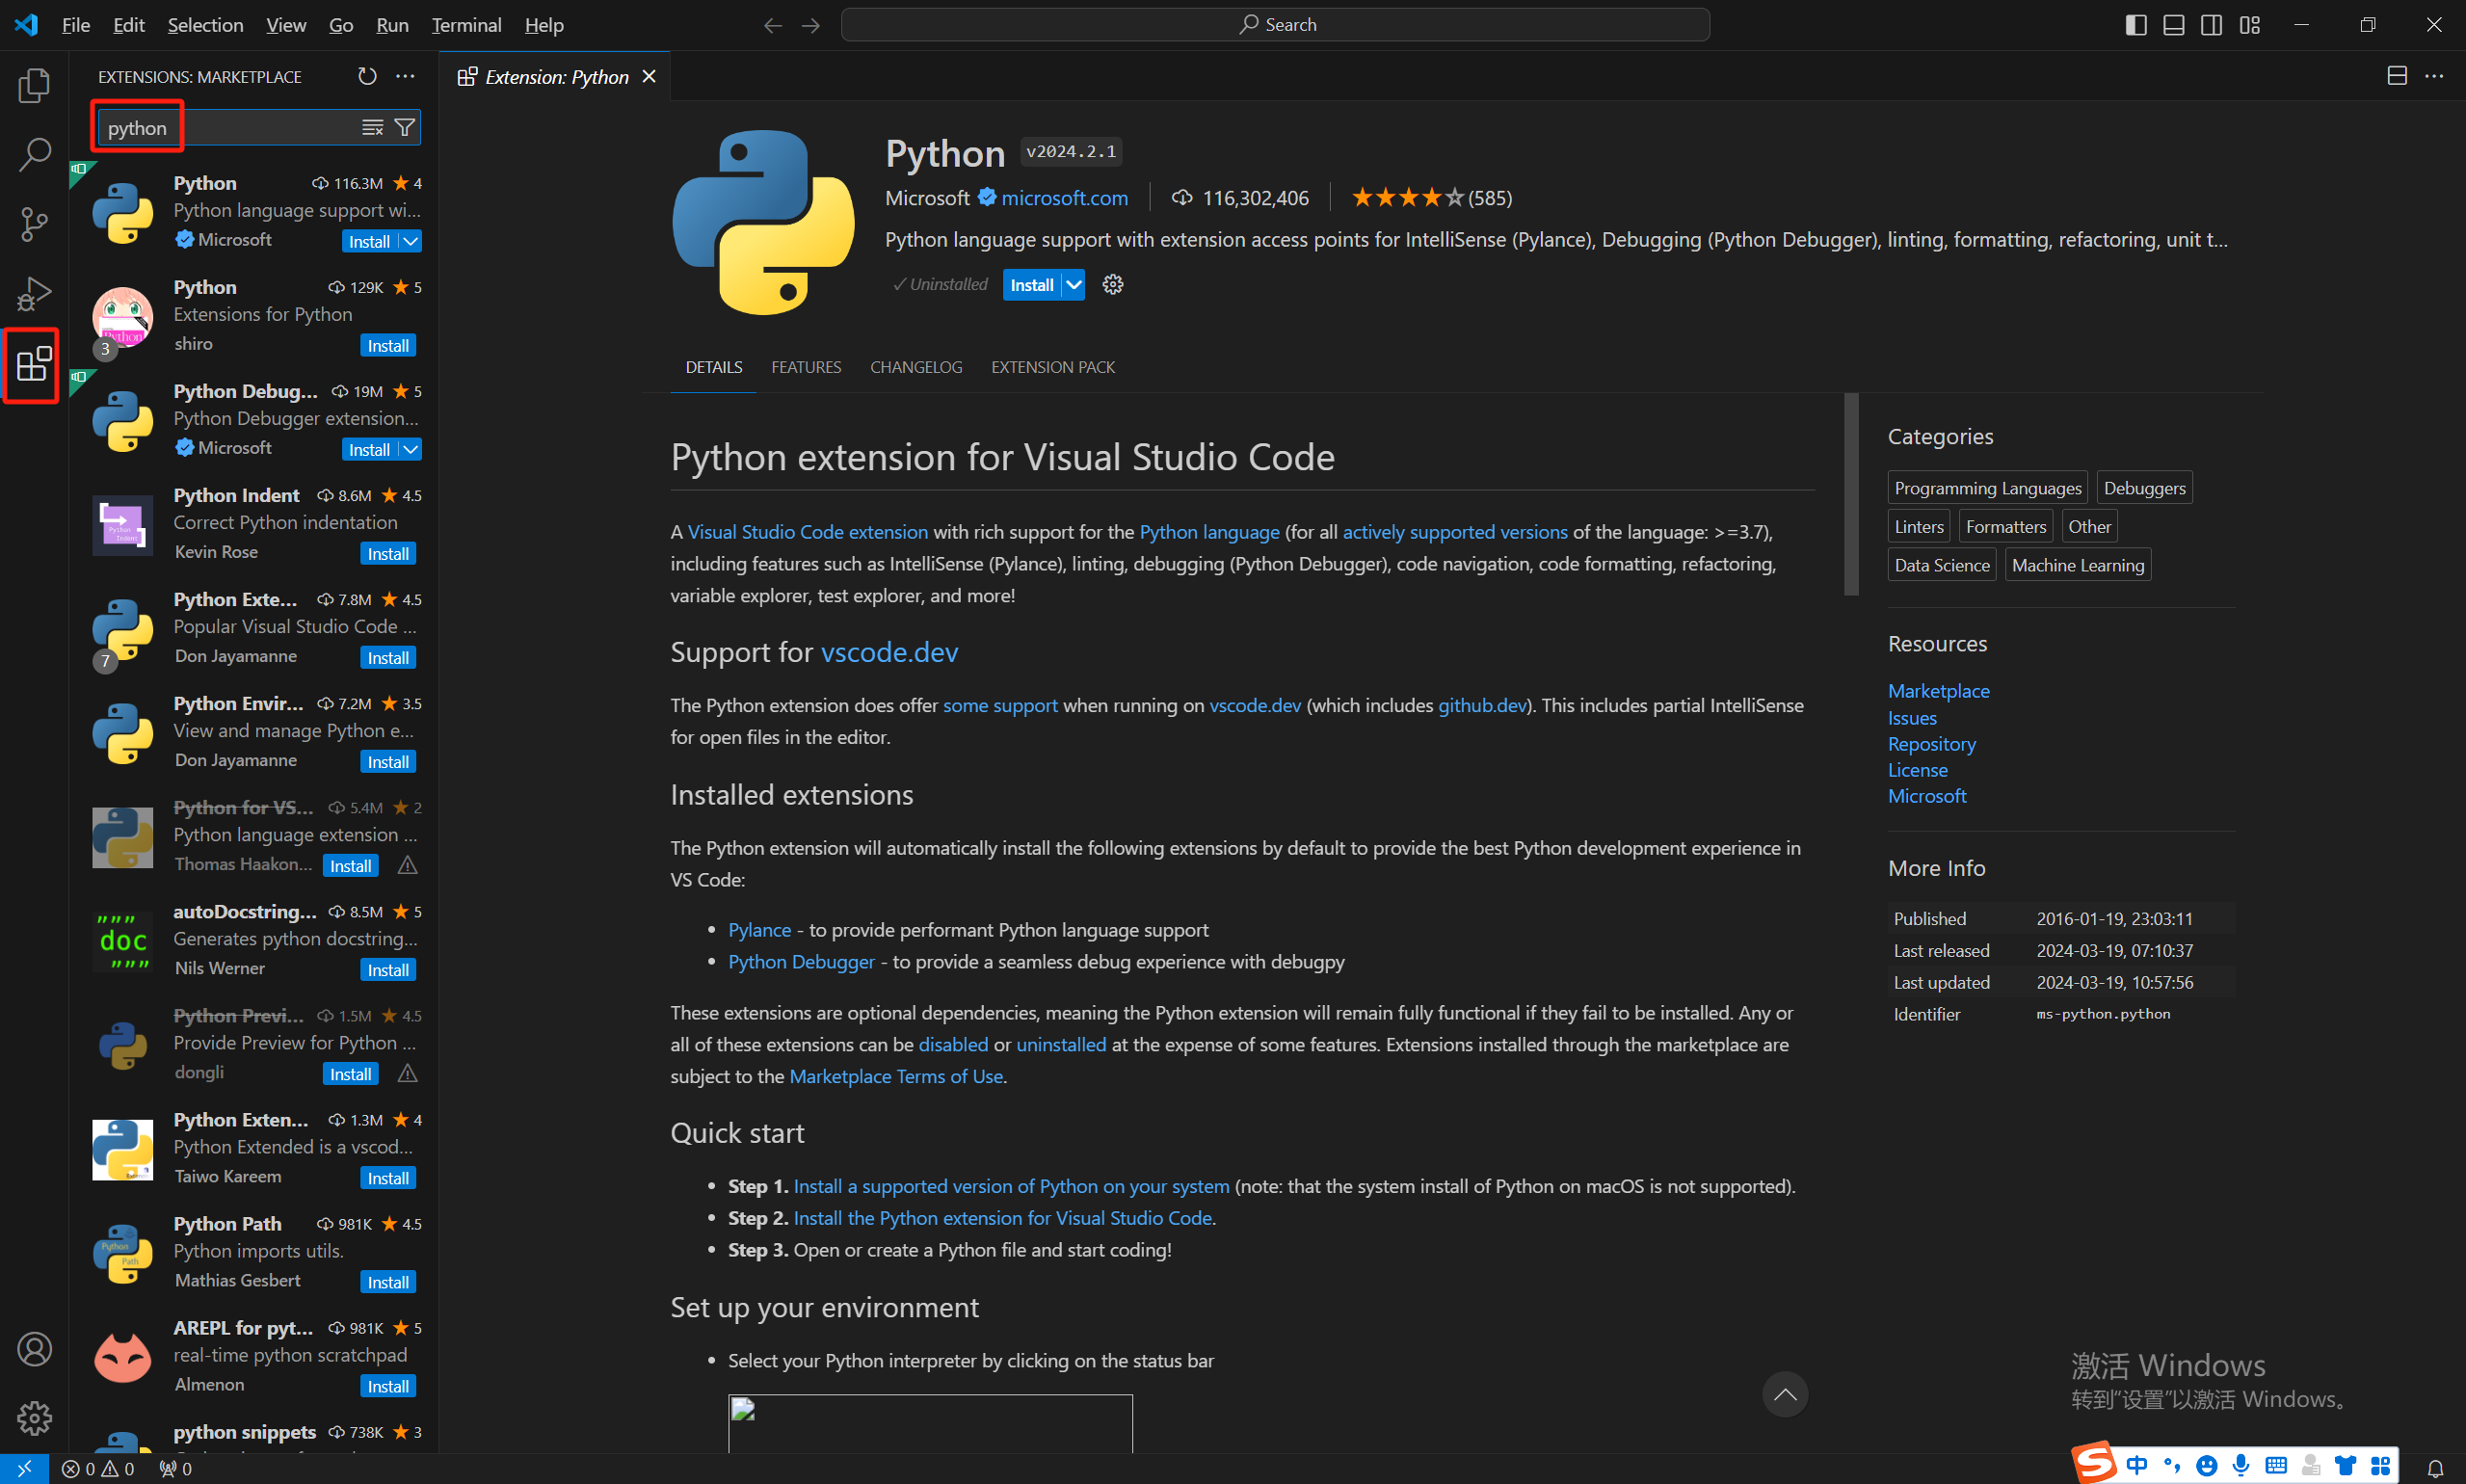This screenshot has height=1484, width=2466.
Task: Click the extension page vertical scrollbar
Action: (x=1851, y=494)
